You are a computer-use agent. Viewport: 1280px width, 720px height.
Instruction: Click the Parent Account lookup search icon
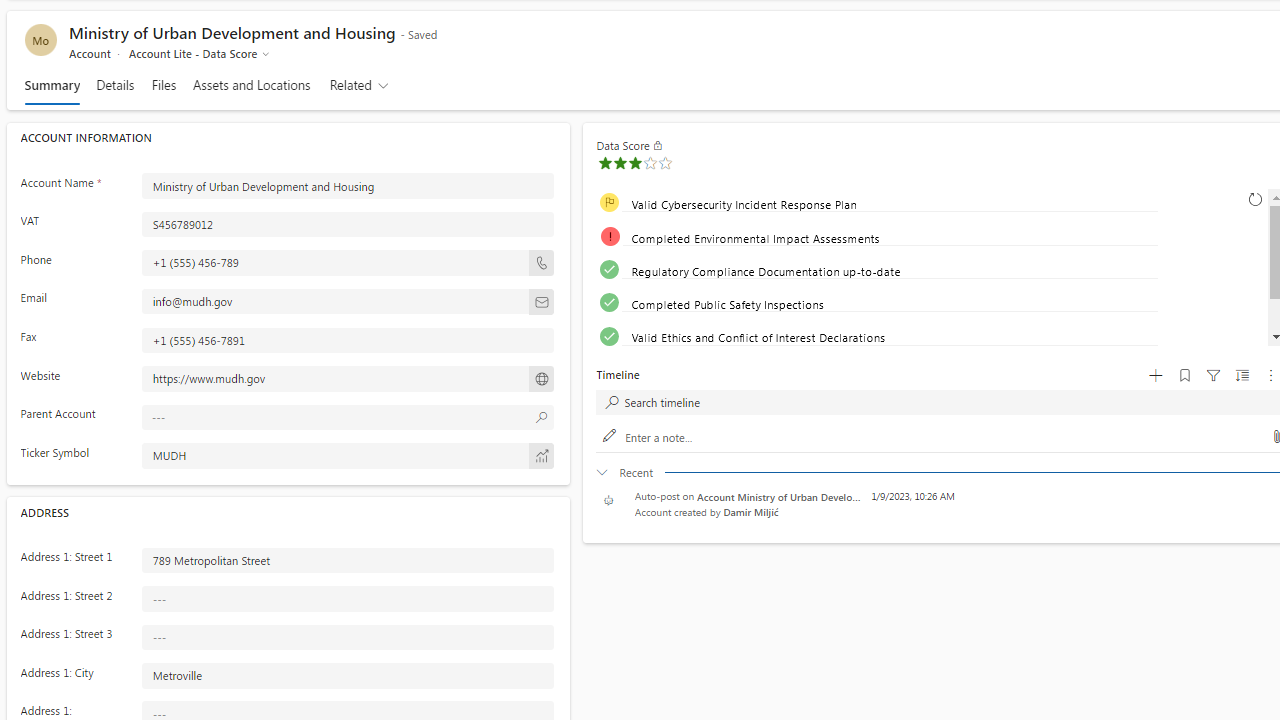[541, 417]
